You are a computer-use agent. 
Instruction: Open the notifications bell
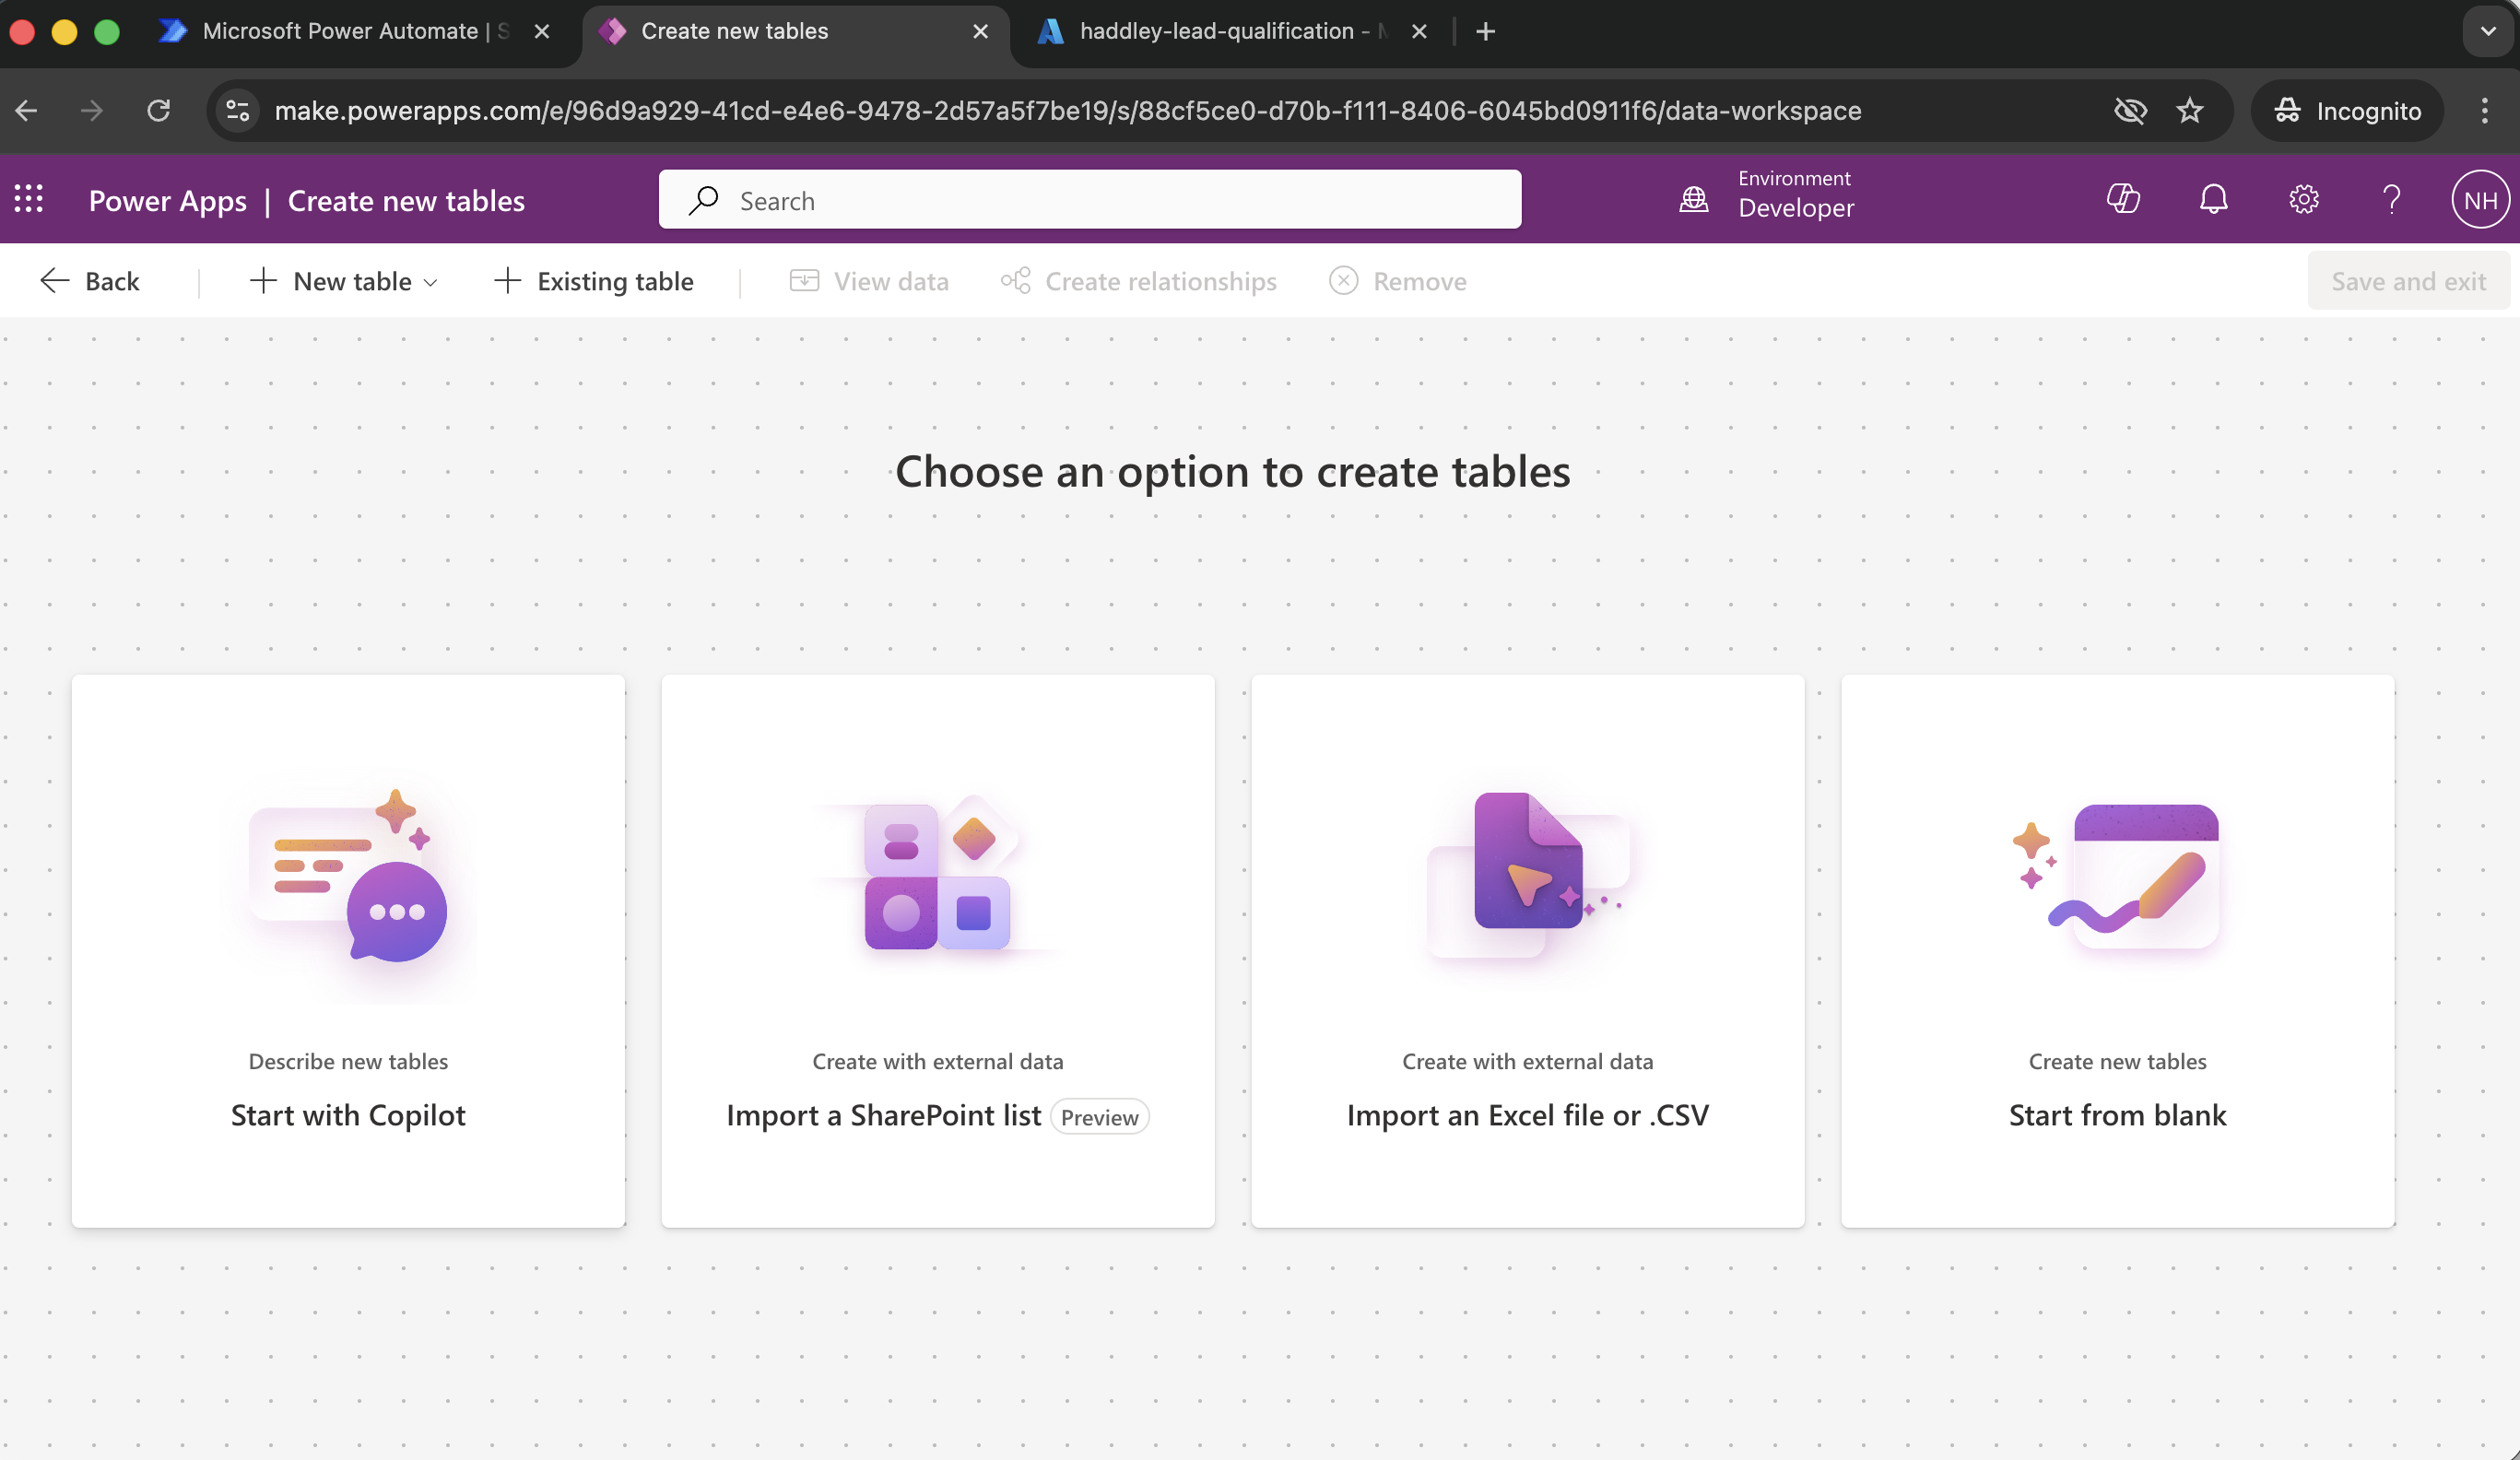point(2213,199)
